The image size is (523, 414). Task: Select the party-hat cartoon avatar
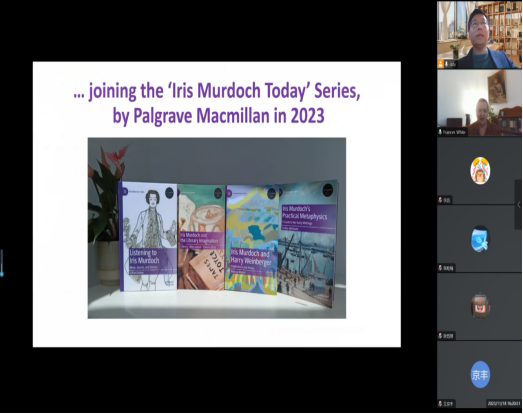(x=480, y=170)
